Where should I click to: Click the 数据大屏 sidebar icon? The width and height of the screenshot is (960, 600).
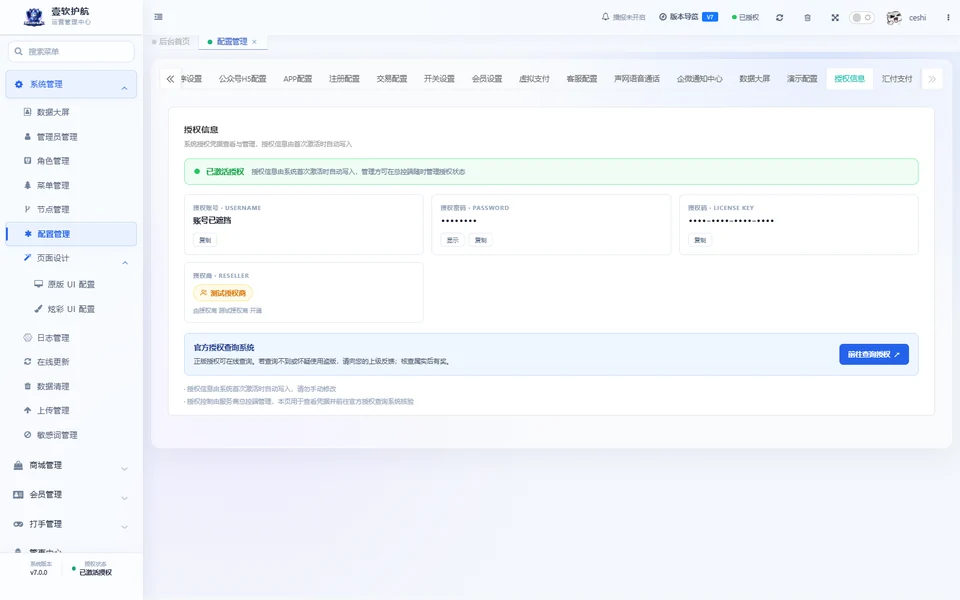tap(27, 112)
